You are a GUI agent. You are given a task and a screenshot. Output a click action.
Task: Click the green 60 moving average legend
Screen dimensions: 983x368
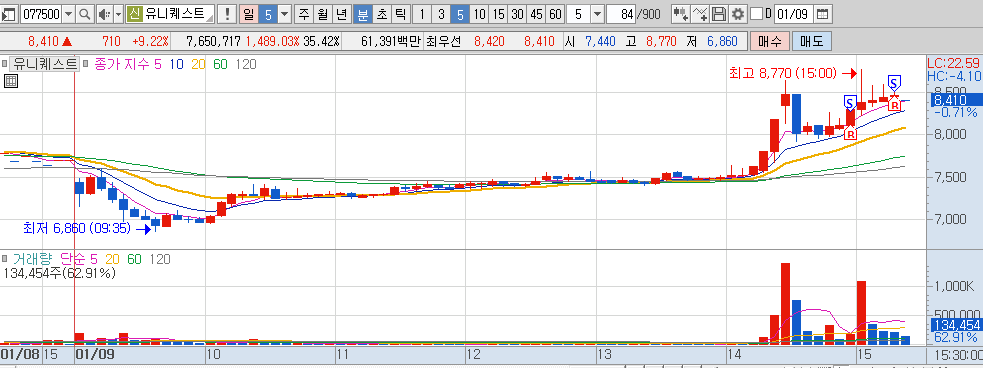[220, 64]
